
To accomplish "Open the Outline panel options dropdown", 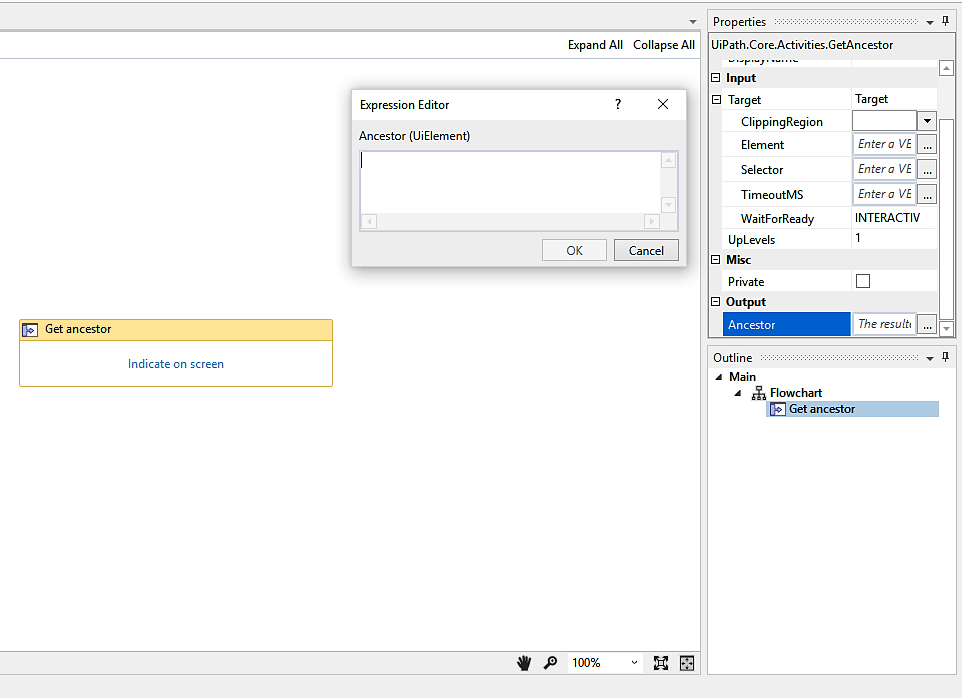I will click(929, 358).
